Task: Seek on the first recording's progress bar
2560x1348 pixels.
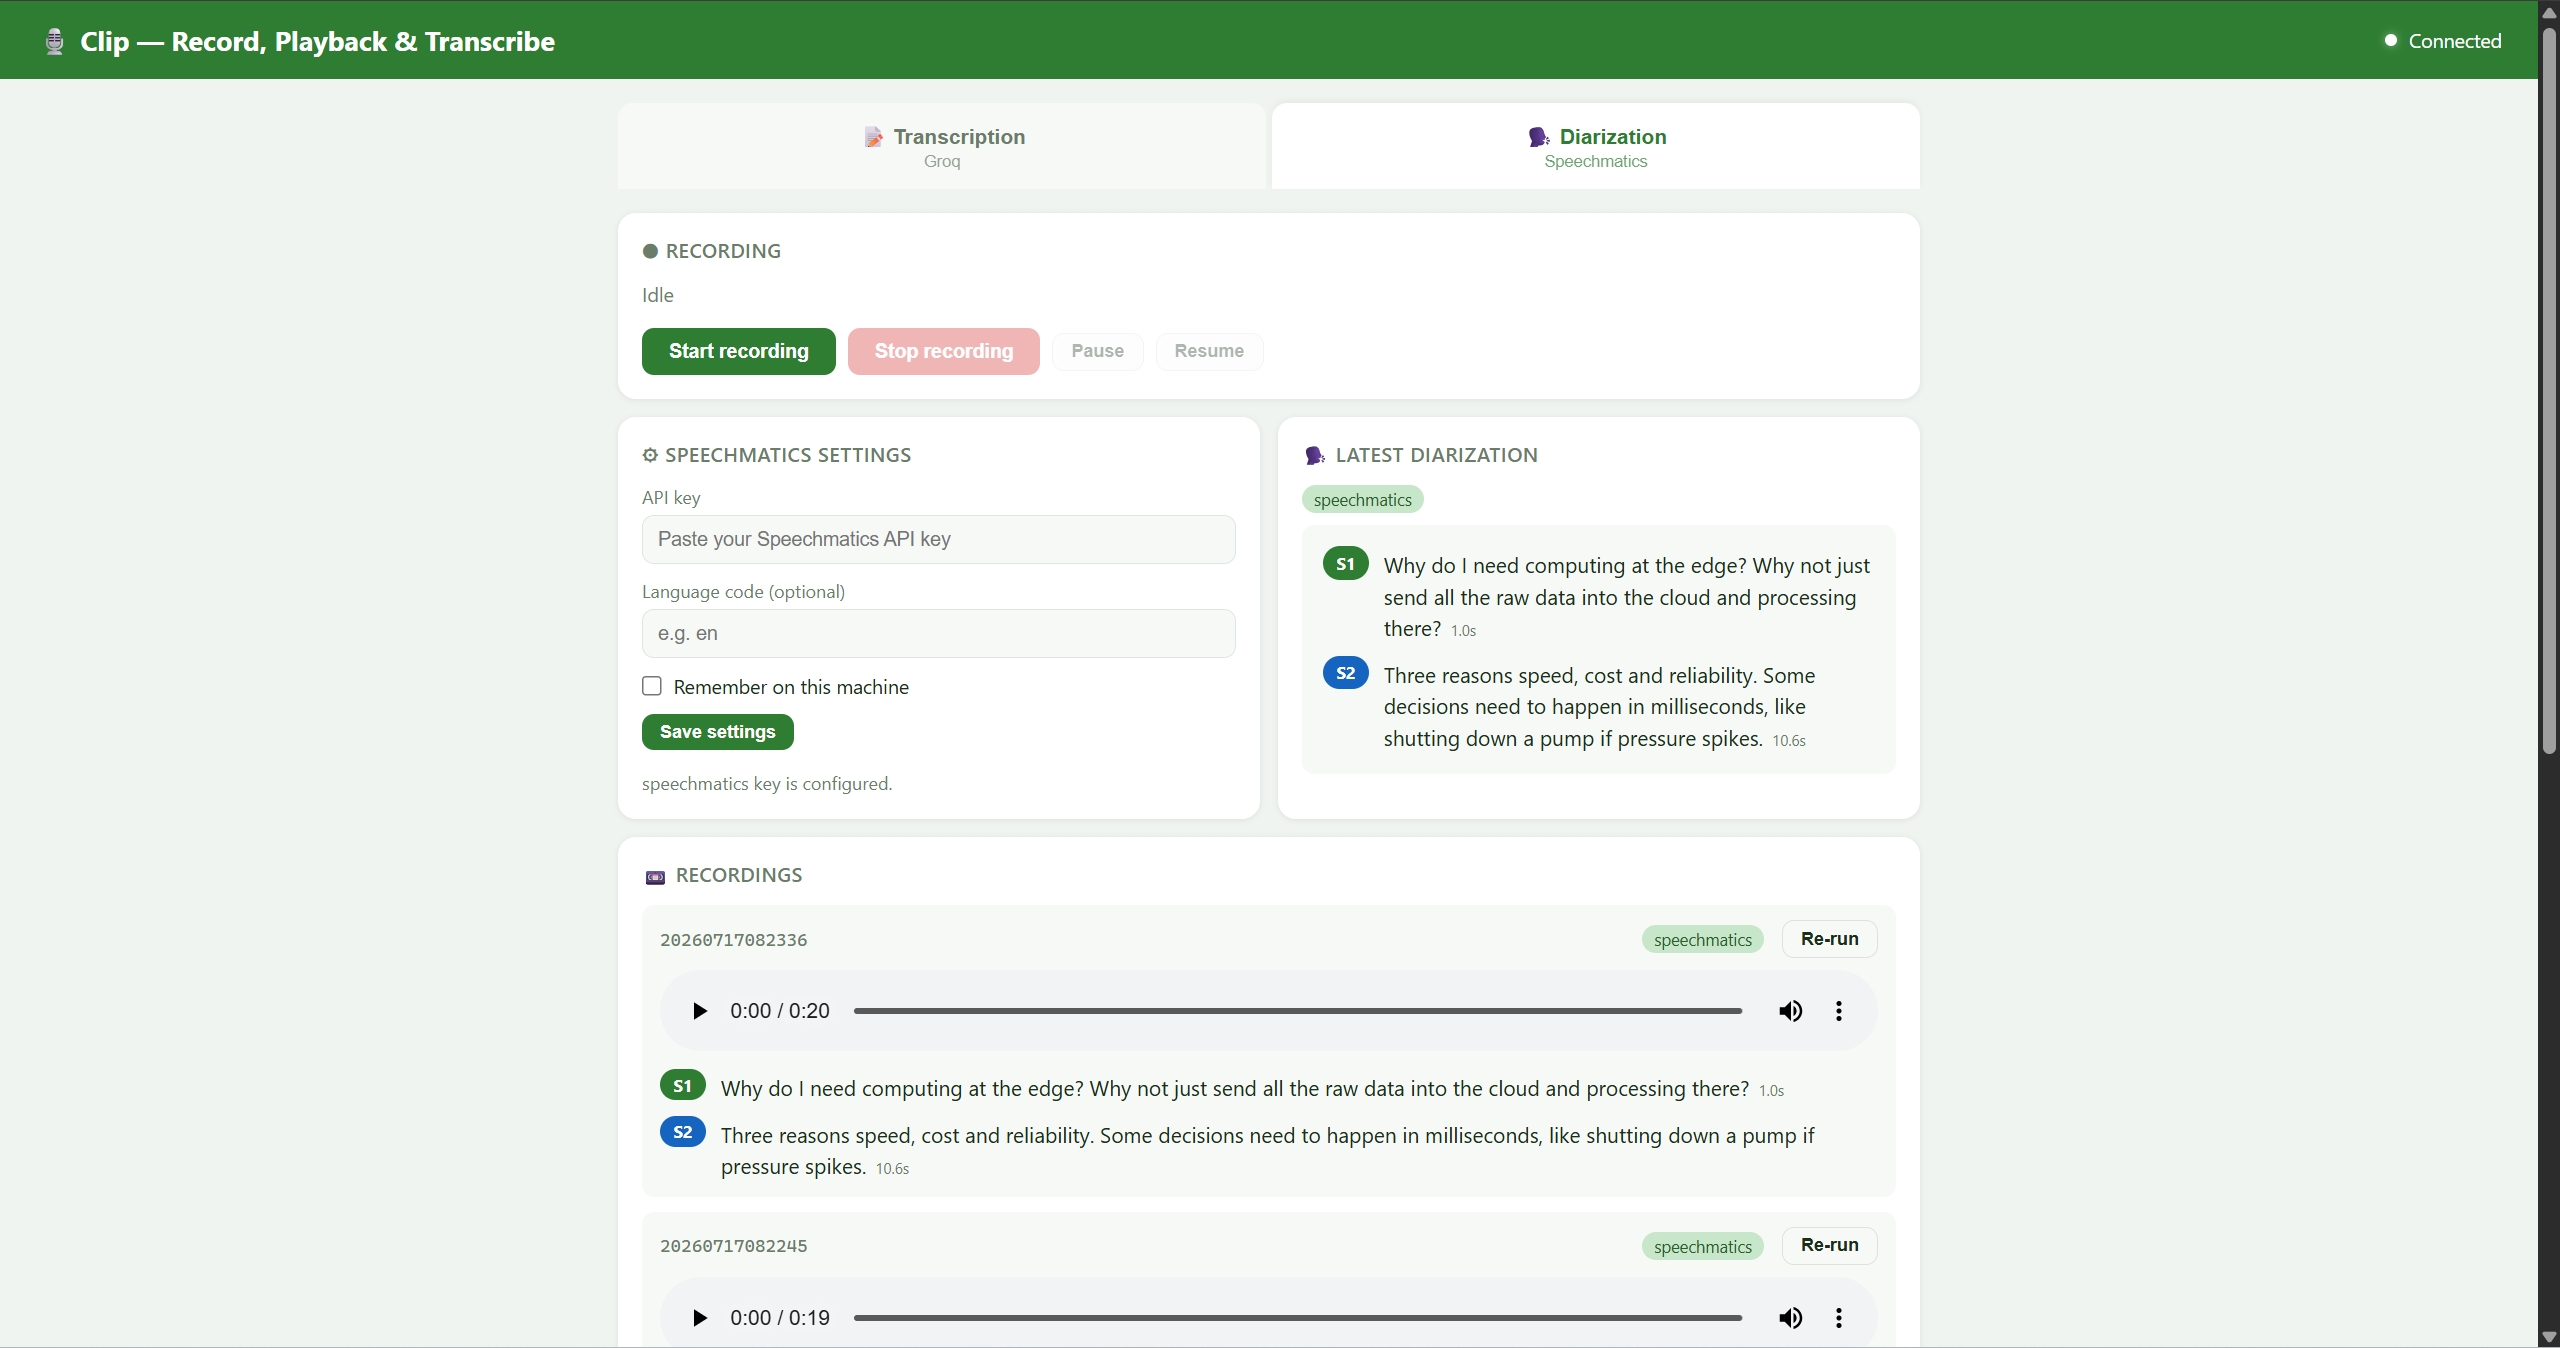Action: pyautogui.click(x=1298, y=1011)
